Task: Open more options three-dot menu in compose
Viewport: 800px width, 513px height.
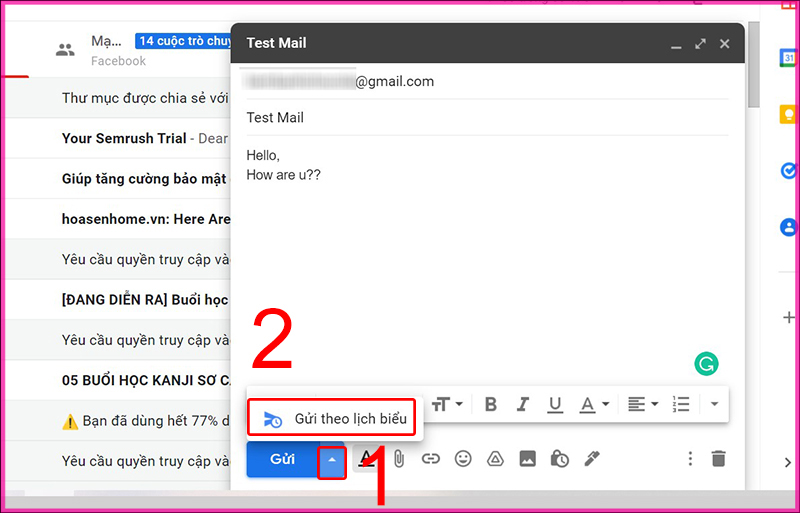Action: coord(690,459)
